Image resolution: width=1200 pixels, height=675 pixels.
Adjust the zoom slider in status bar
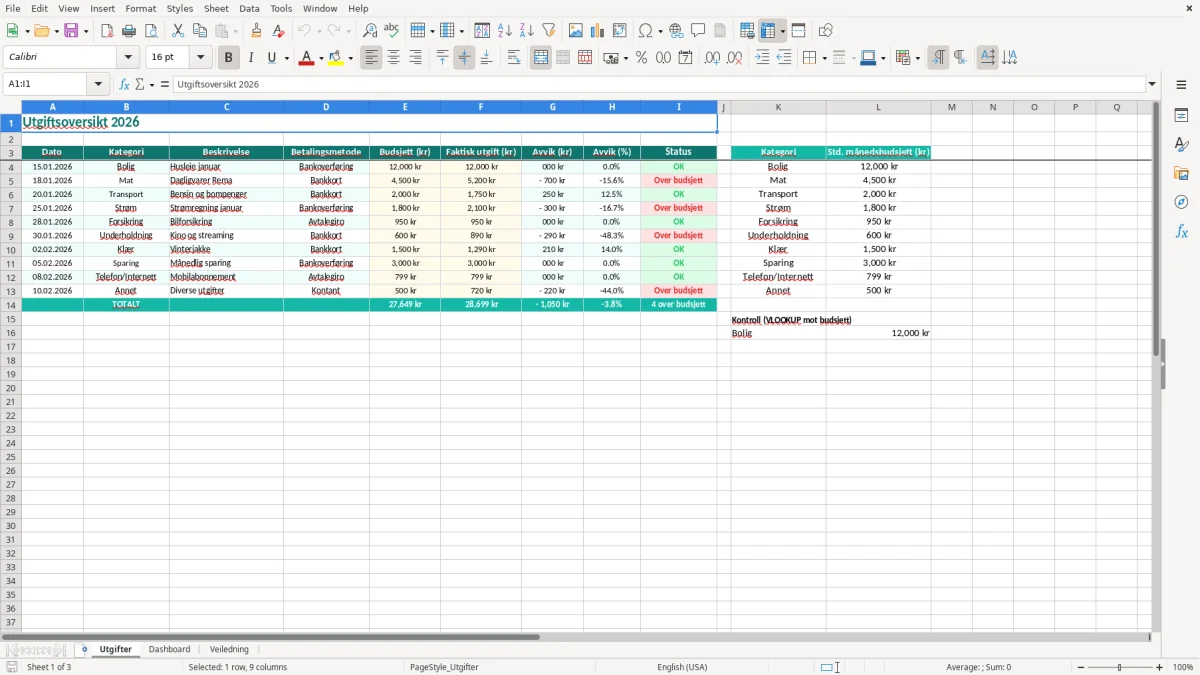point(1119,667)
